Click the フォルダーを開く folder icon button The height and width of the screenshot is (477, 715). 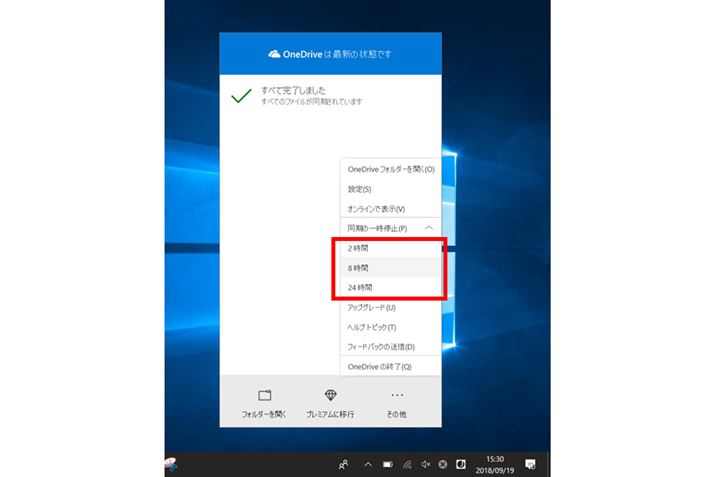tap(264, 395)
